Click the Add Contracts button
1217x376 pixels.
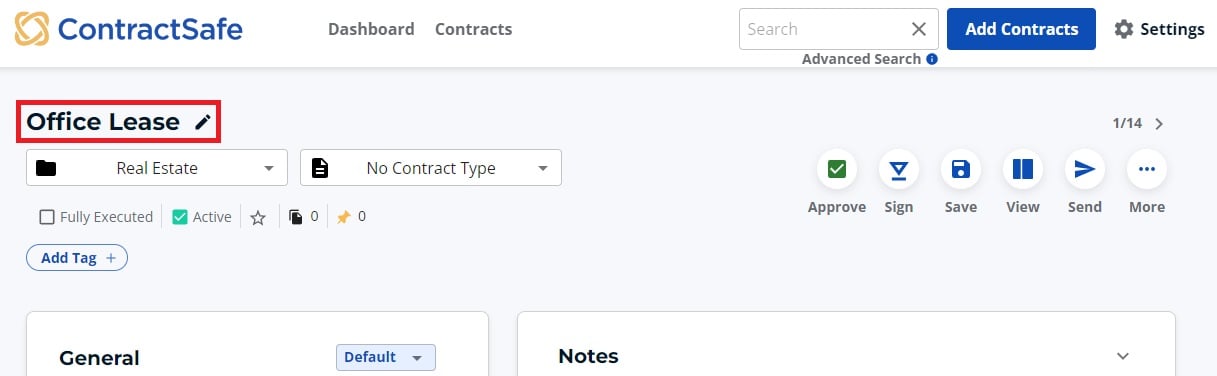(1022, 29)
